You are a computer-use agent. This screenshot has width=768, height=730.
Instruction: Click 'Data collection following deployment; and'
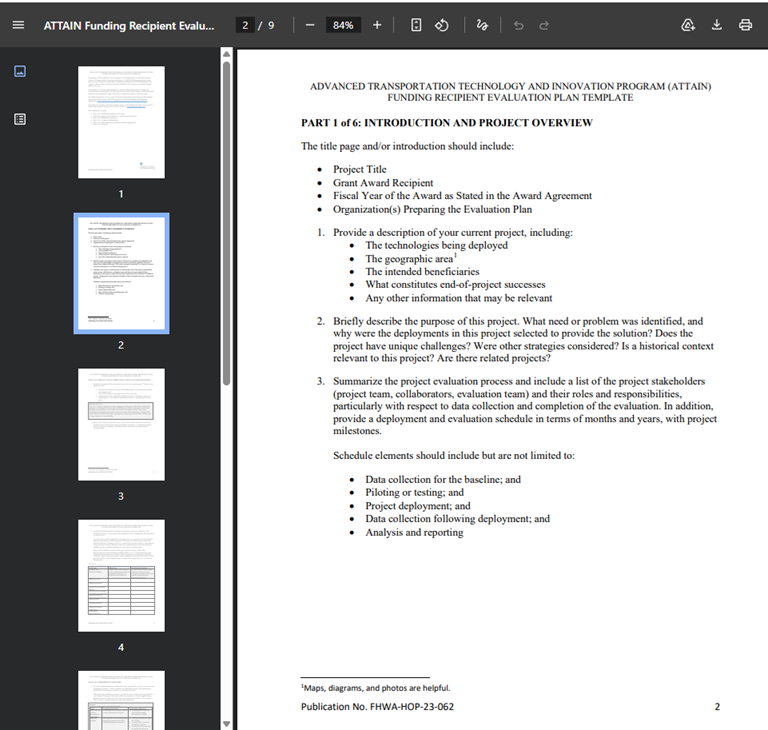457,519
